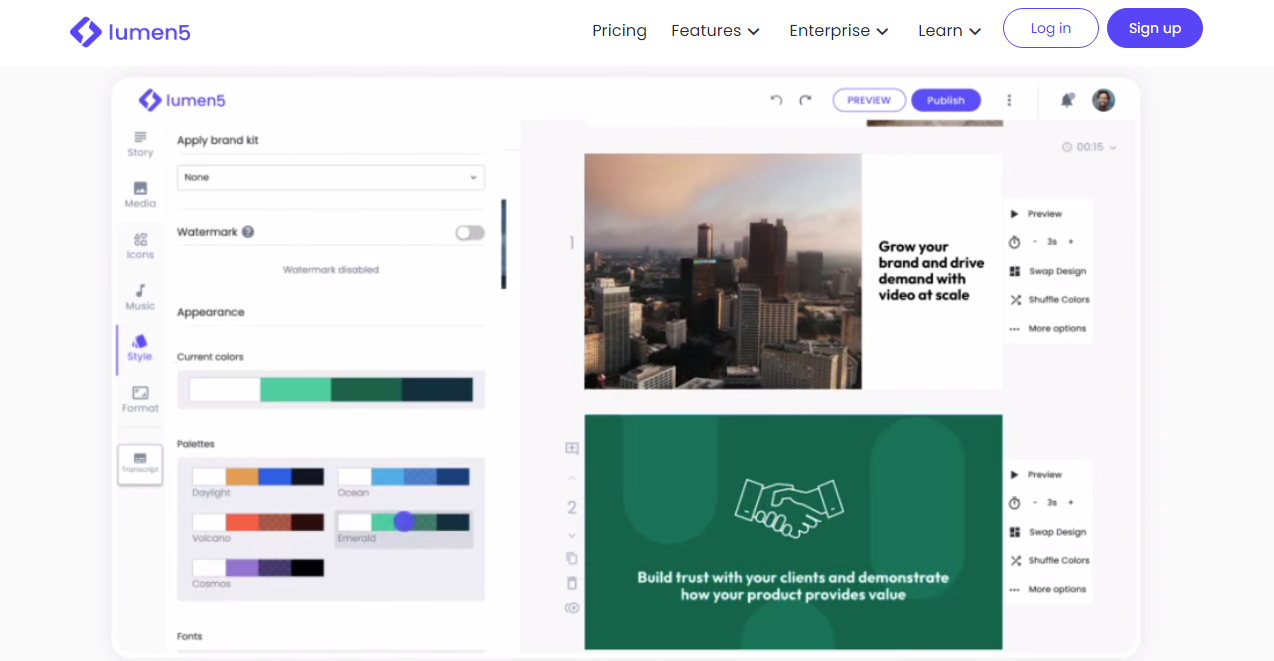Click Shuffle Colors for scene 2
The width and height of the screenshot is (1274, 661).
1049,561
